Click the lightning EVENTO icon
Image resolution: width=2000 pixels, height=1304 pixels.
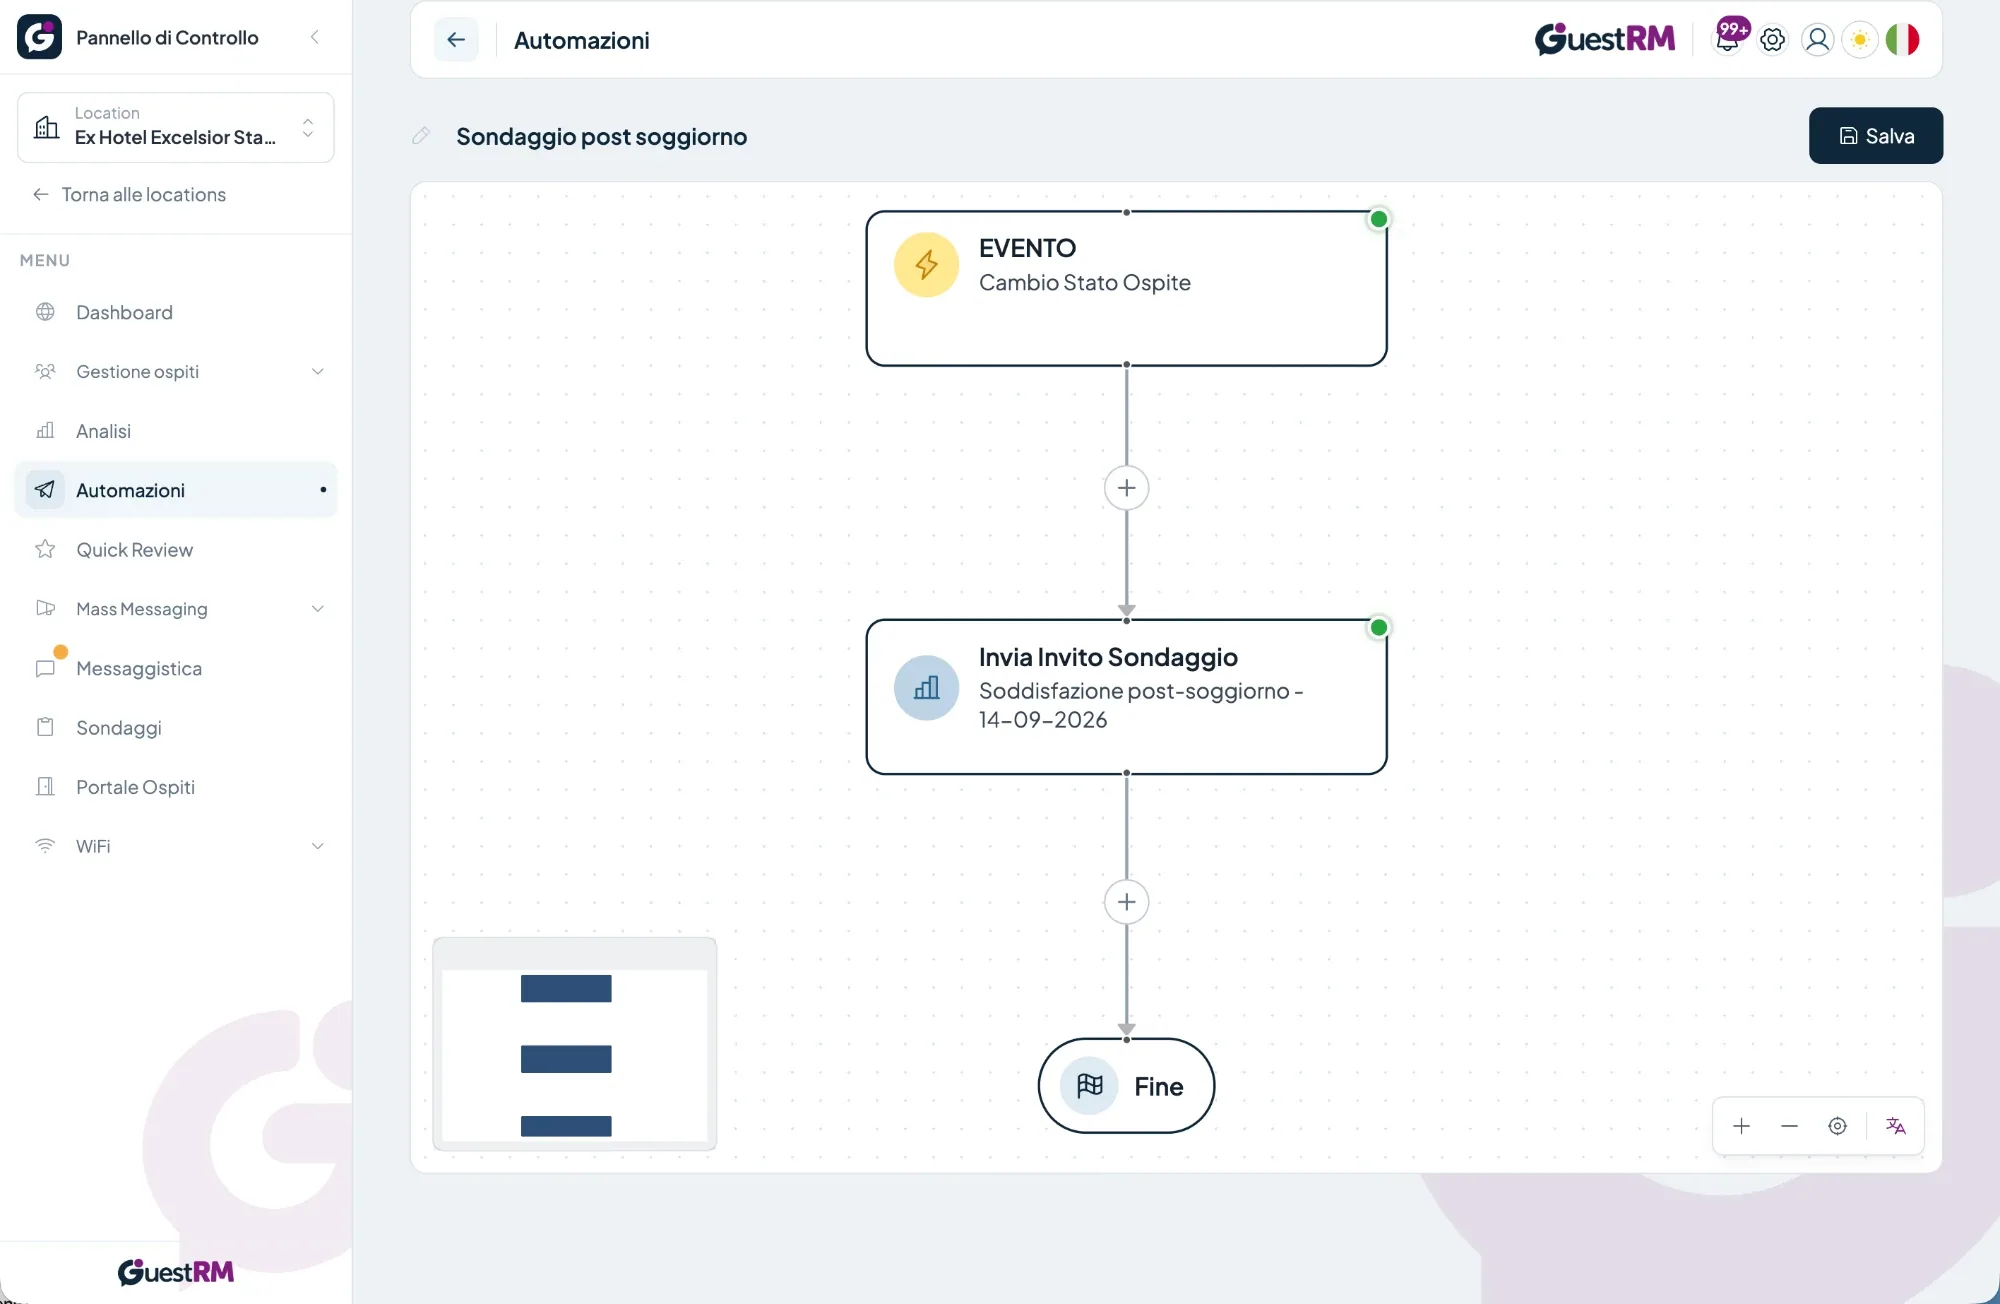tap(926, 265)
